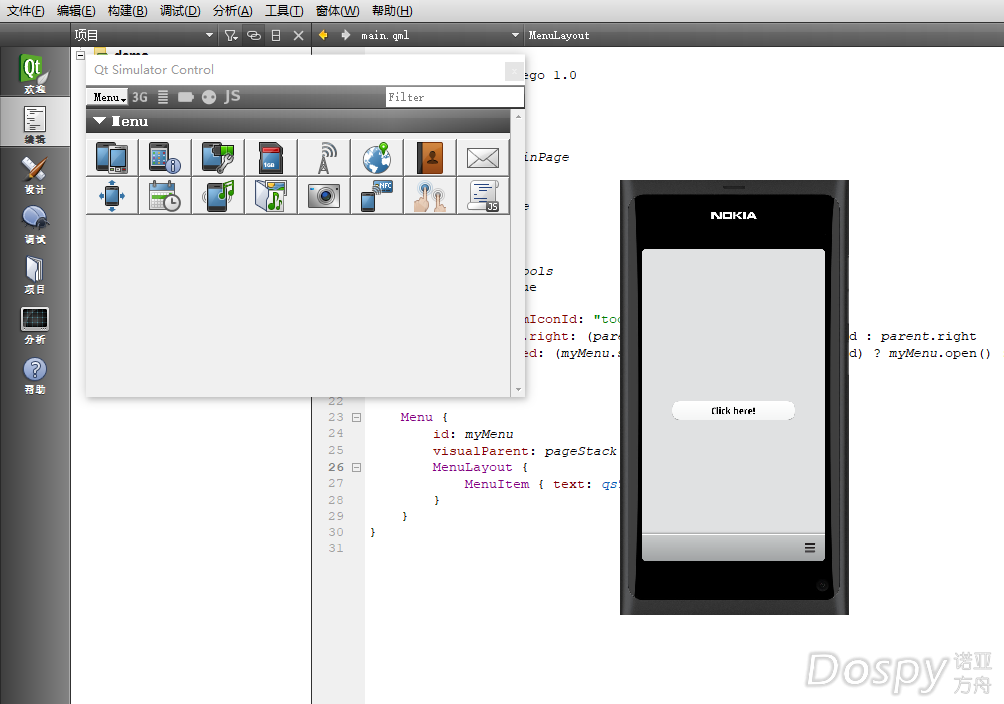Open the antenna tower network icon
Screen dimensions: 1004x704
(x=324, y=158)
